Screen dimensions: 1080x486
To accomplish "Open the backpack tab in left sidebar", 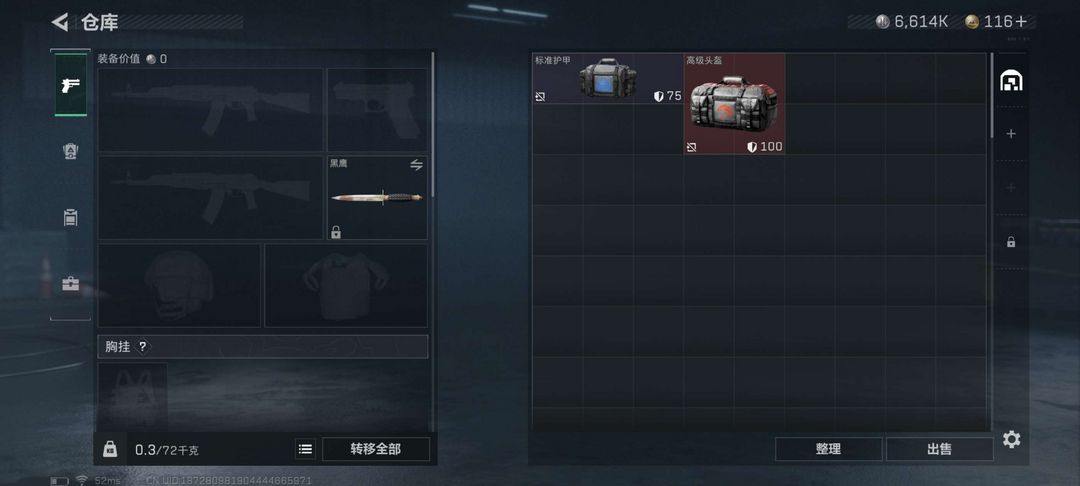I will coord(70,152).
